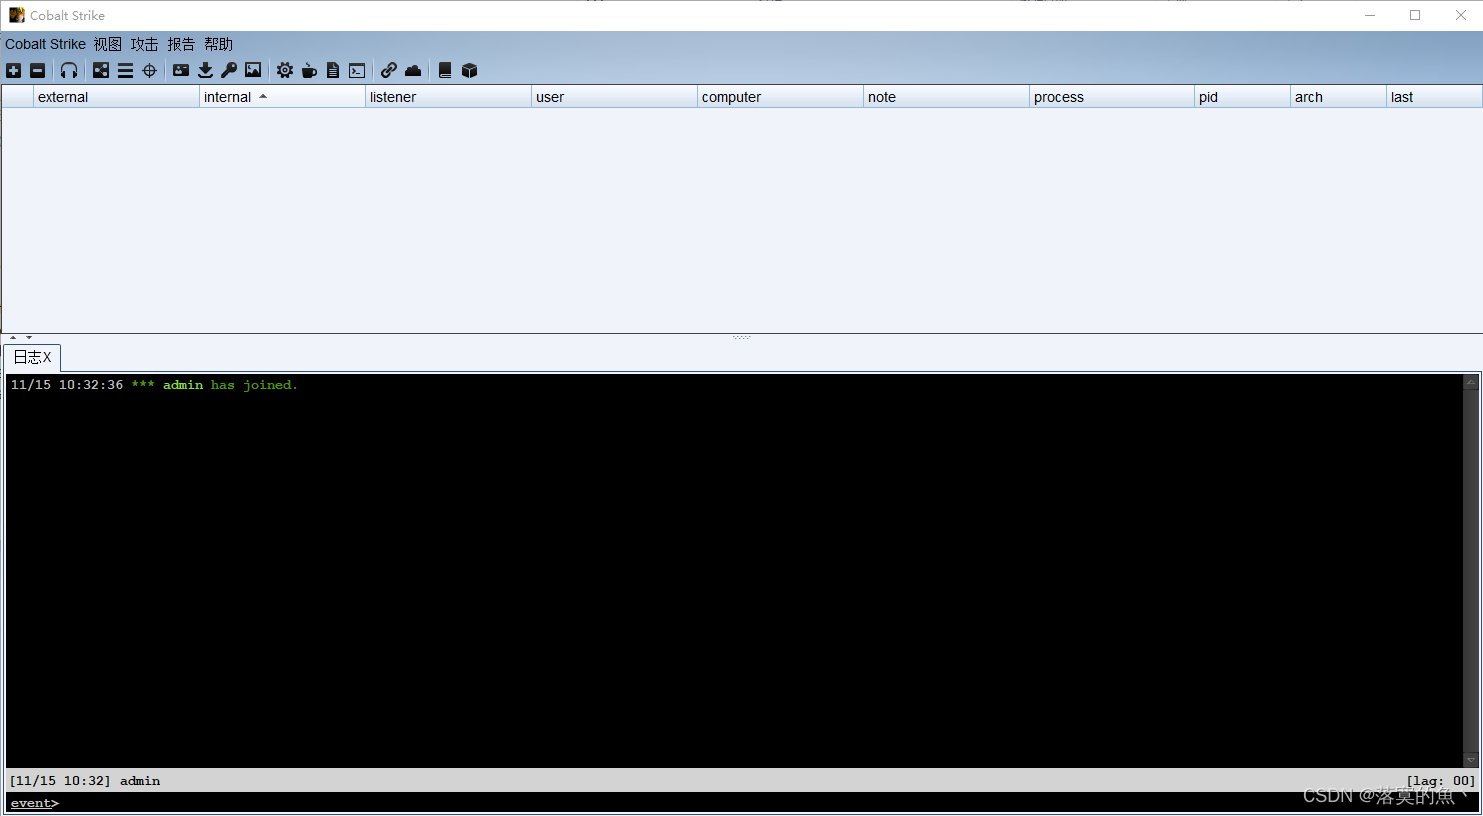Switch to pivot graph view icon
Image resolution: width=1483 pixels, height=816 pixels.
[101, 70]
